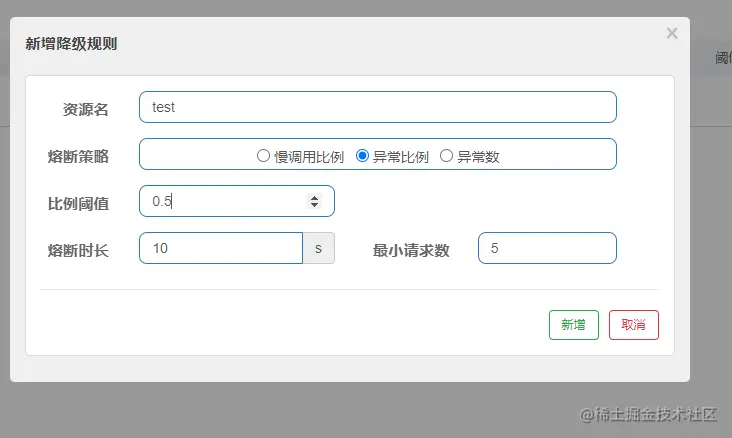Click the green 新增 button
Image resolution: width=732 pixels, height=438 pixels.
tap(574, 325)
